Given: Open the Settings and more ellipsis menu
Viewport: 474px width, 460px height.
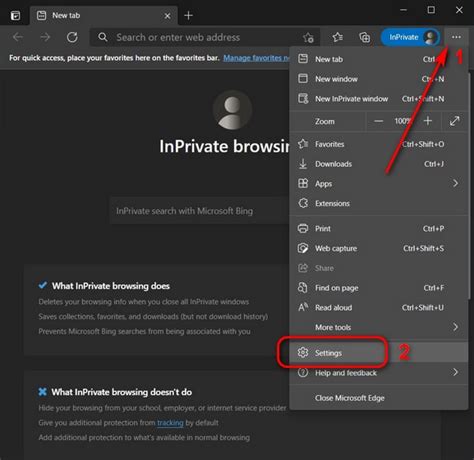Looking at the screenshot, I should 456,37.
